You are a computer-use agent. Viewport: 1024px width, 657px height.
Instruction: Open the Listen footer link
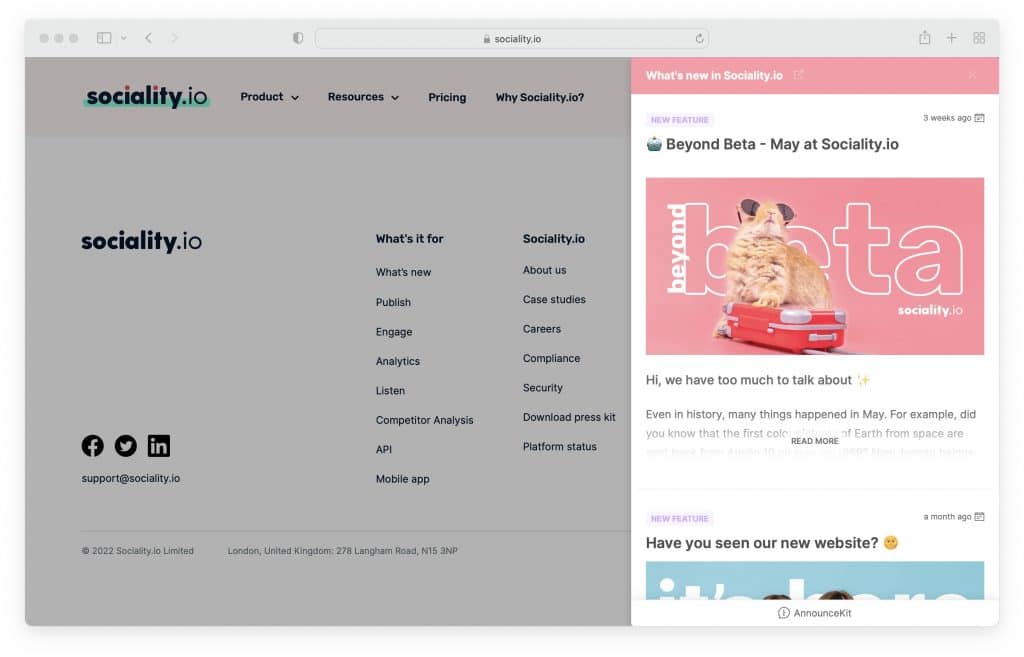click(x=390, y=391)
